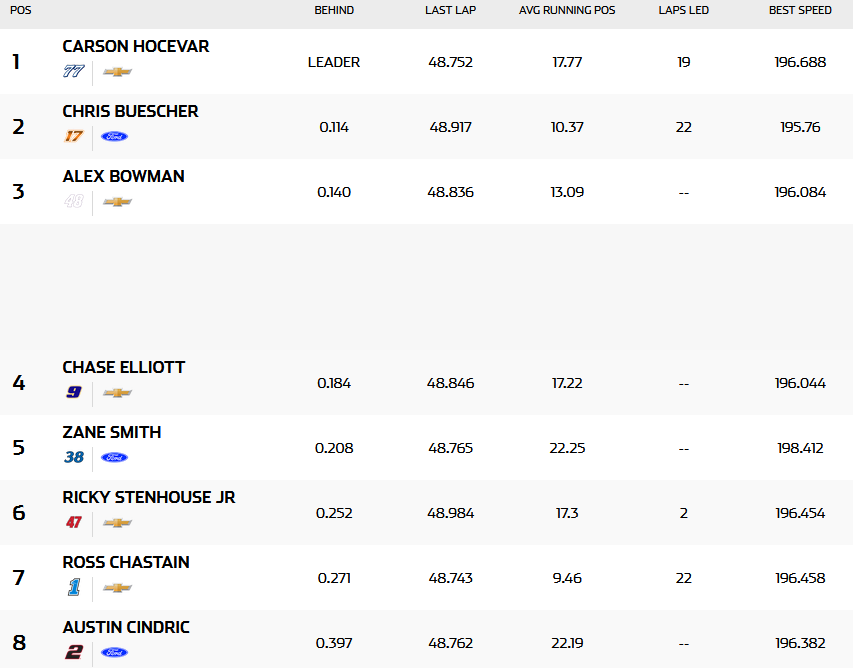Image resolution: width=853 pixels, height=668 pixels.
Task: Click Carson Hocevar's number 77 car icon
Action: pos(73,71)
